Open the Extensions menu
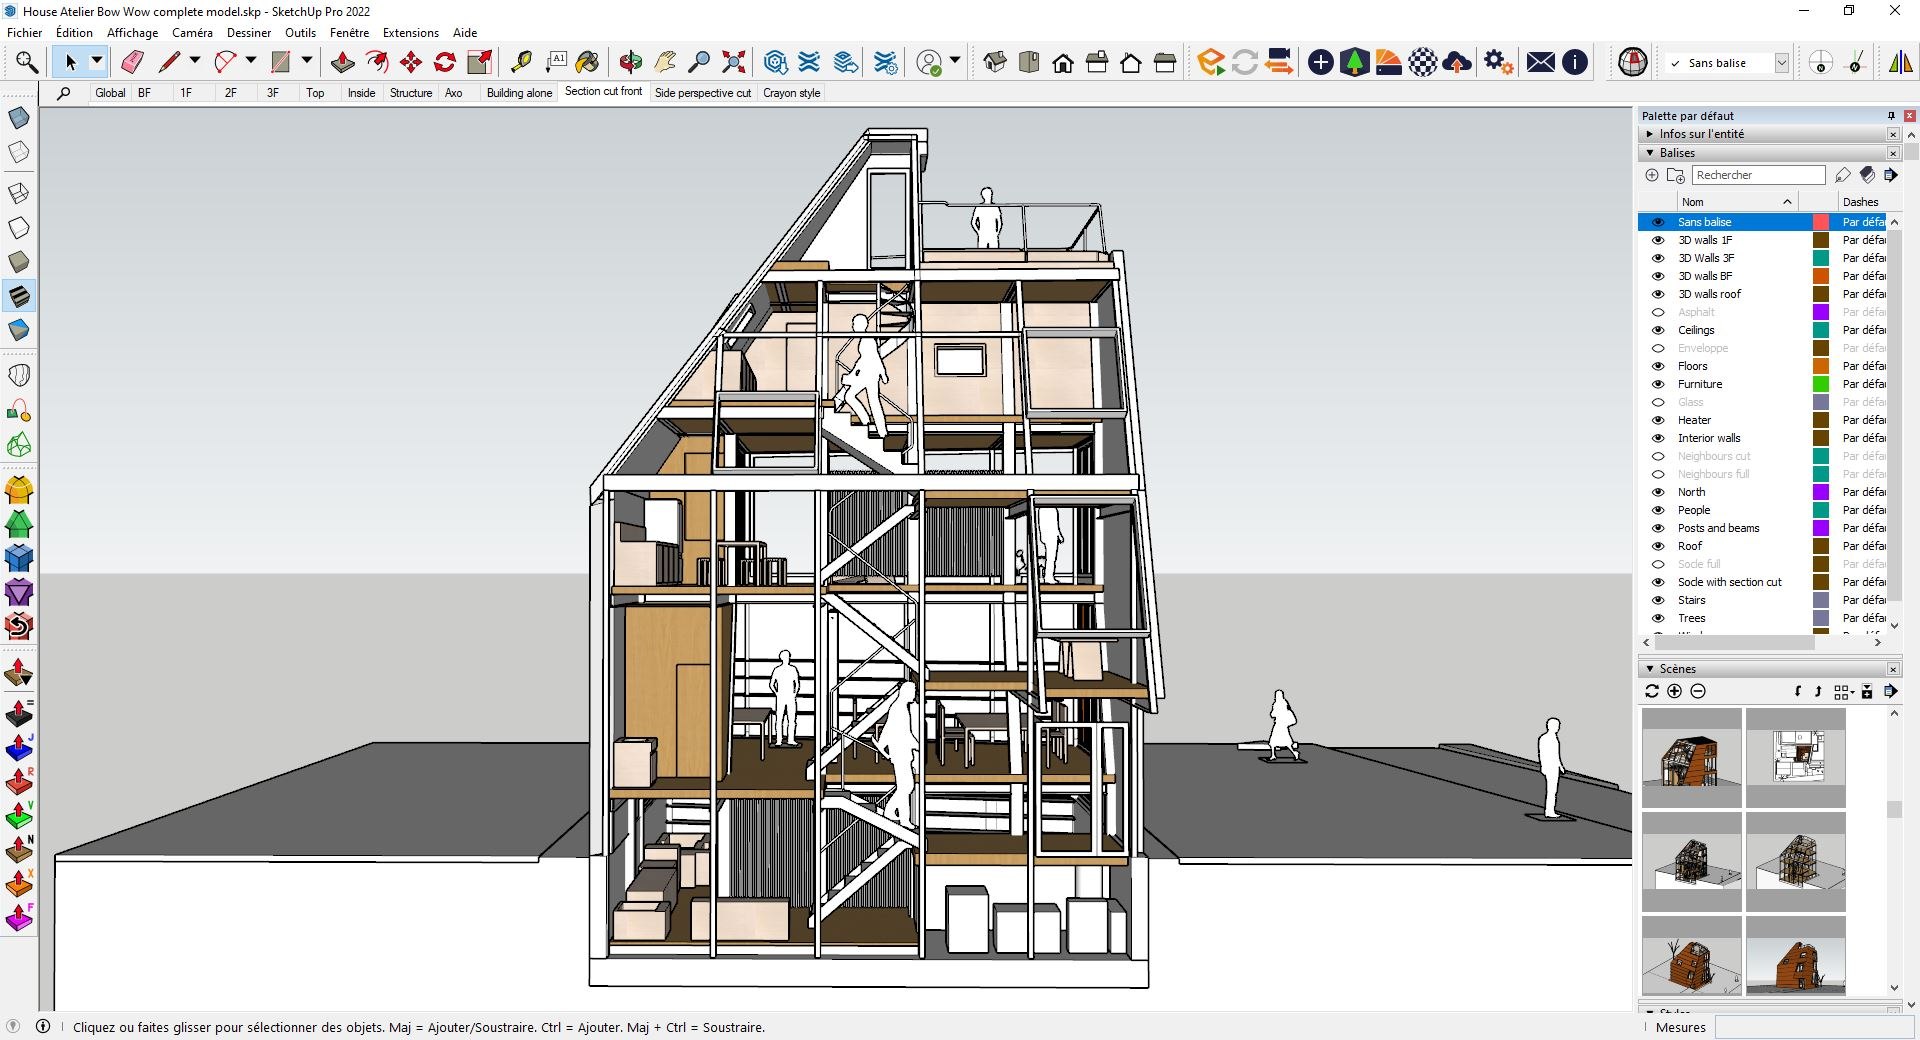Viewport: 1920px width, 1040px height. tap(411, 33)
